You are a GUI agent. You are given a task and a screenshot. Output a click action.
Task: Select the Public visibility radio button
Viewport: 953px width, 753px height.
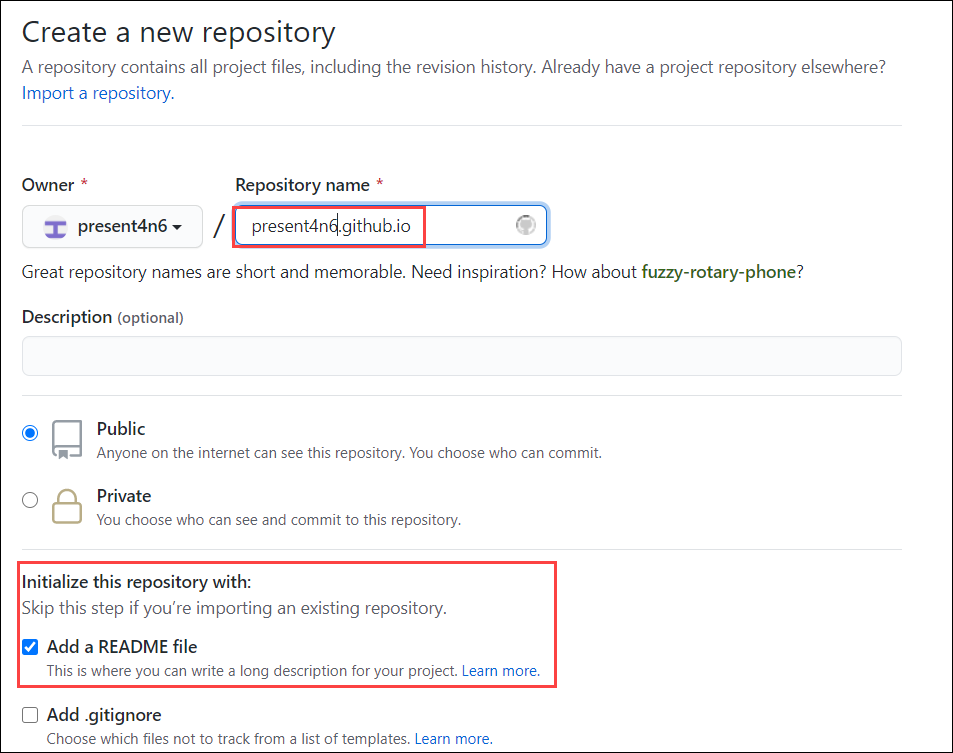pos(30,433)
